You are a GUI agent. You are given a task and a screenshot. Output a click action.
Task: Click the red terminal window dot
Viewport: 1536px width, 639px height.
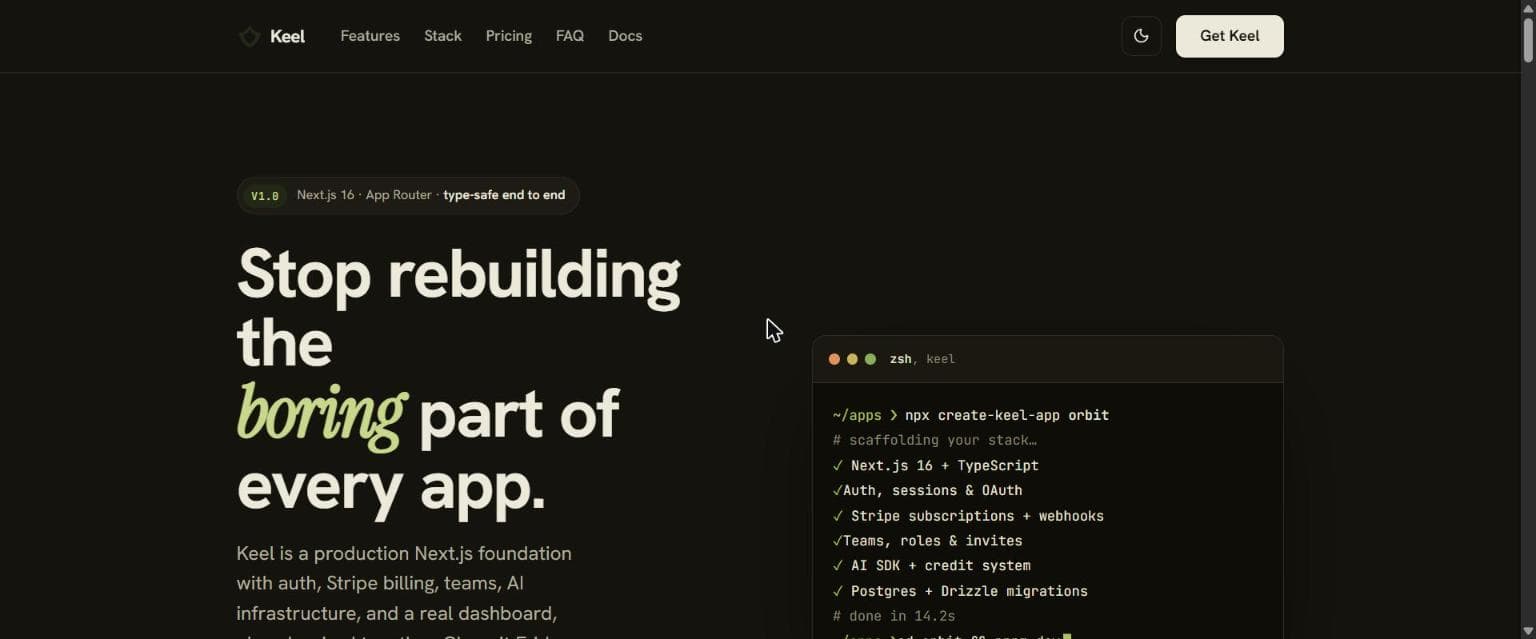click(x=834, y=359)
